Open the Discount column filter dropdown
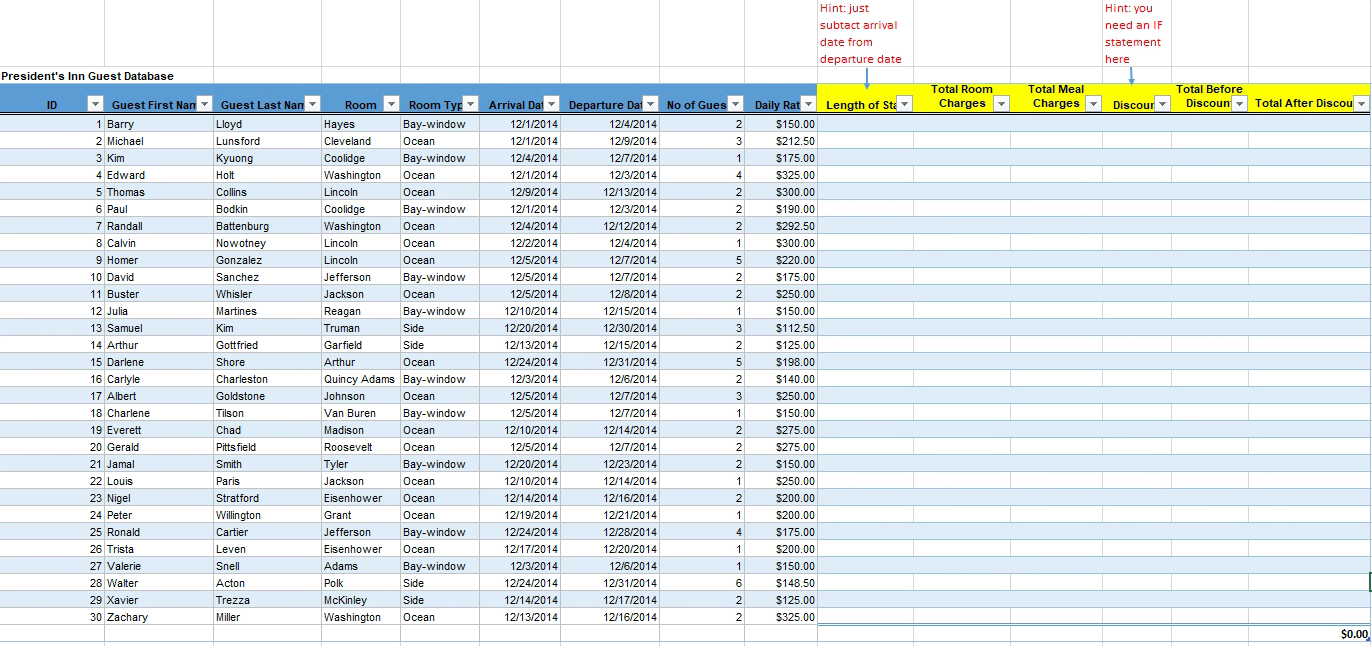Image resolution: width=1372 pixels, height=646 pixels. tap(1162, 103)
